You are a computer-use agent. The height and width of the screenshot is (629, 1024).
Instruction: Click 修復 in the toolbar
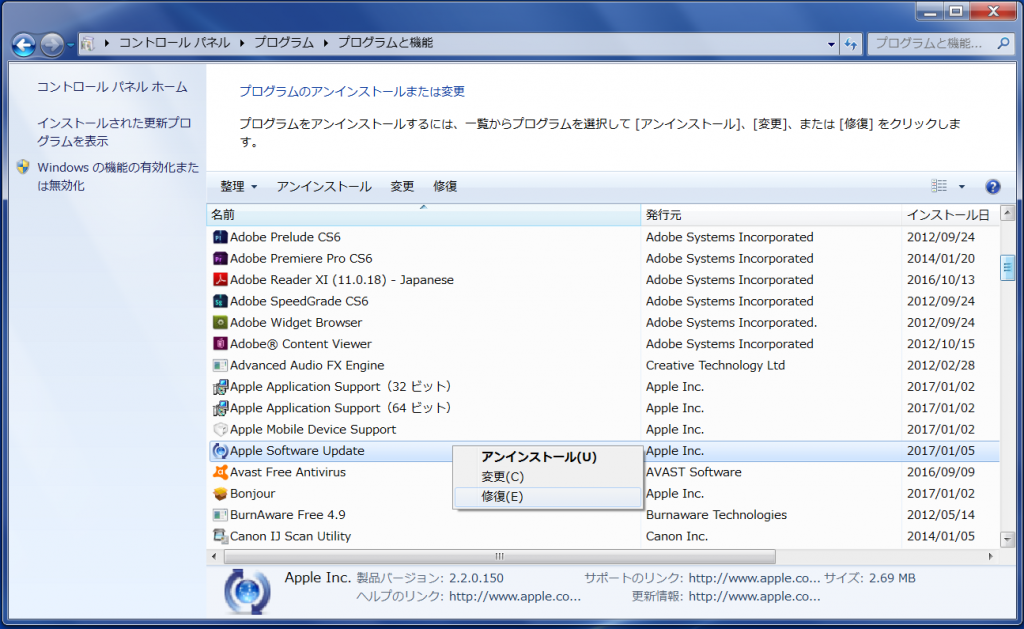[x=445, y=187]
